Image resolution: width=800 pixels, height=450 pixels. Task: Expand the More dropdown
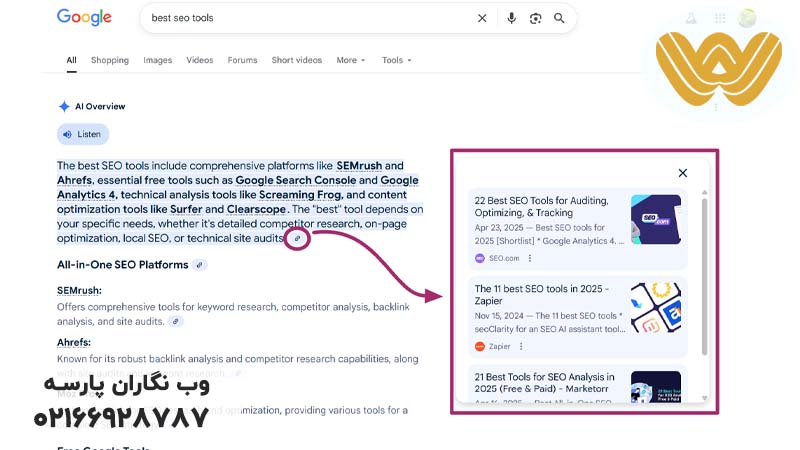coord(351,60)
